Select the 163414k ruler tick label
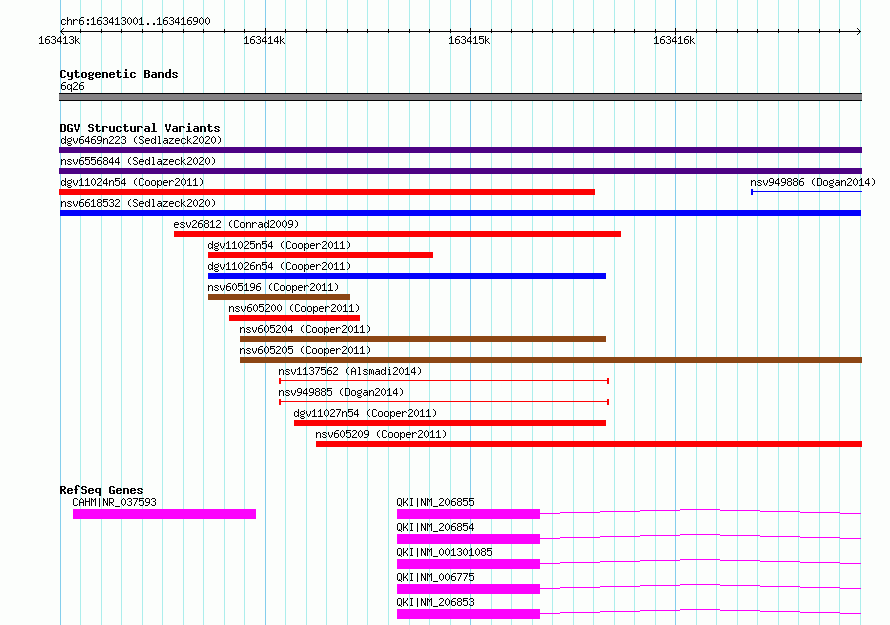The image size is (890, 625). point(264,40)
